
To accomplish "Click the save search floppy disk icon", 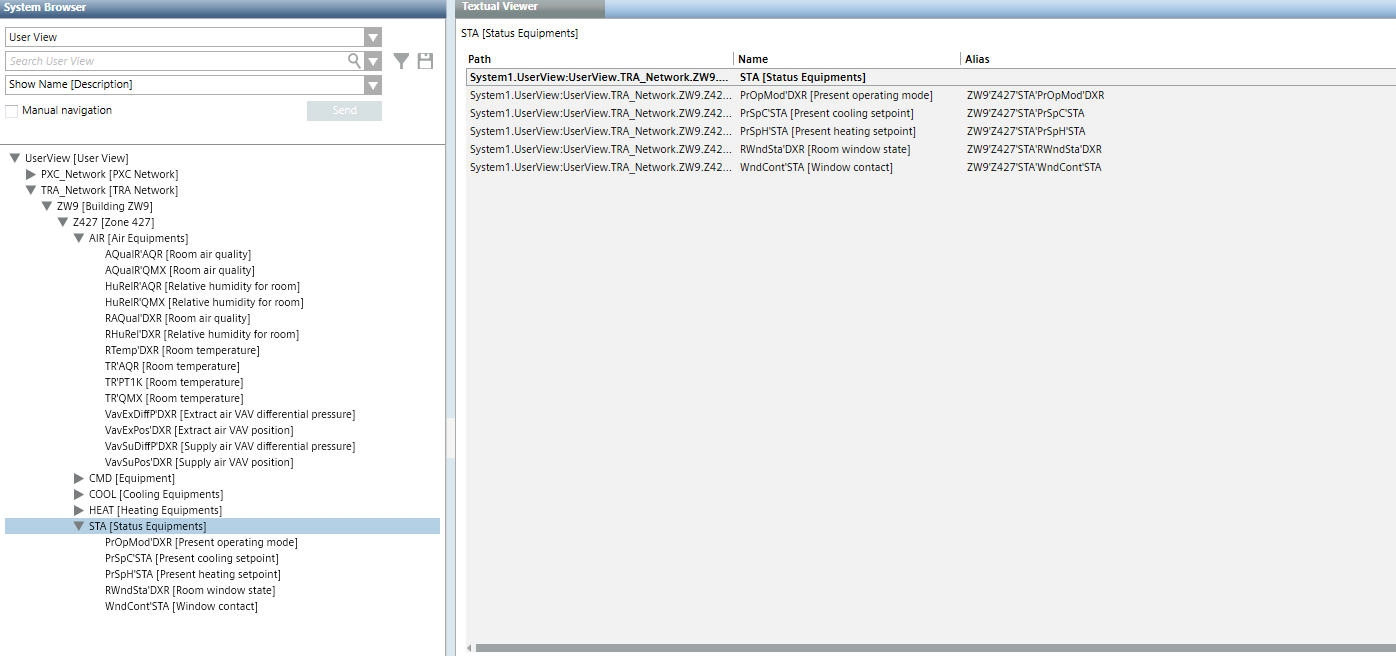I will pos(425,62).
